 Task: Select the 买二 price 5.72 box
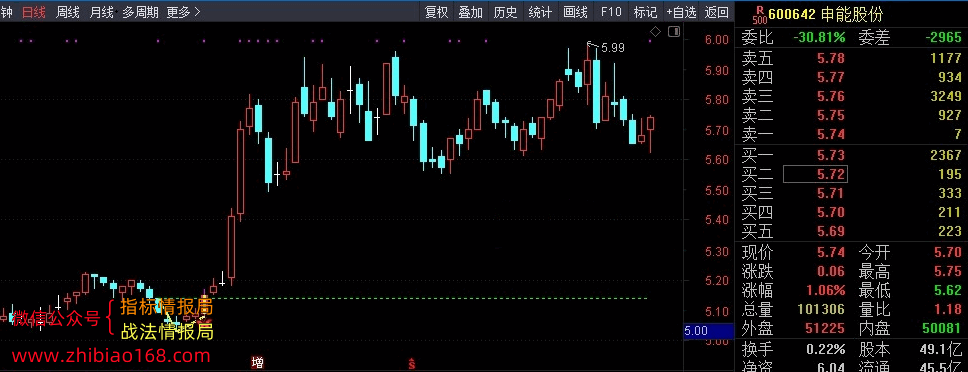815,174
